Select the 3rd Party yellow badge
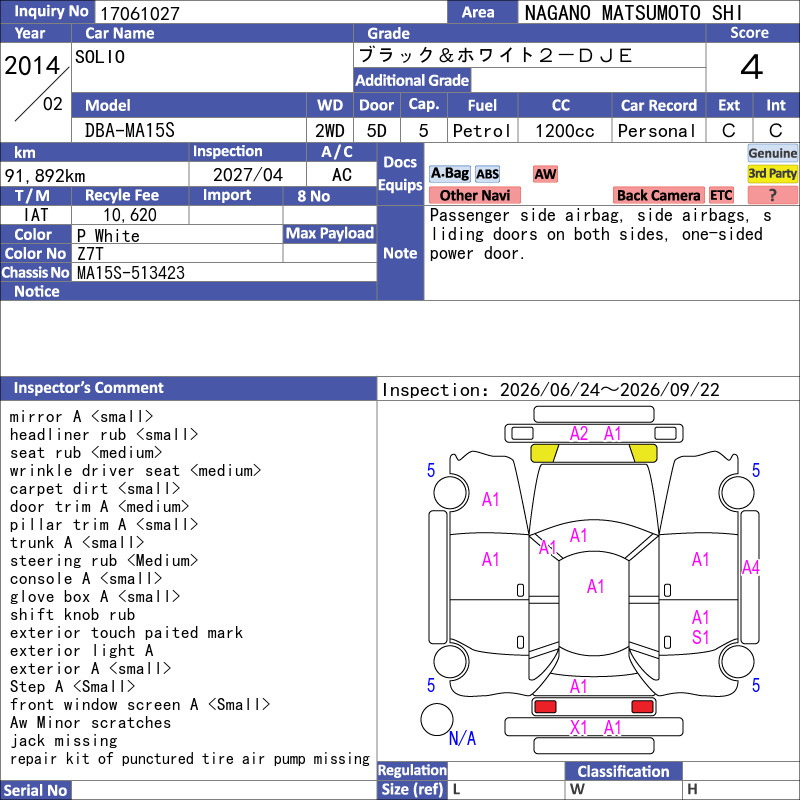 pos(772,174)
